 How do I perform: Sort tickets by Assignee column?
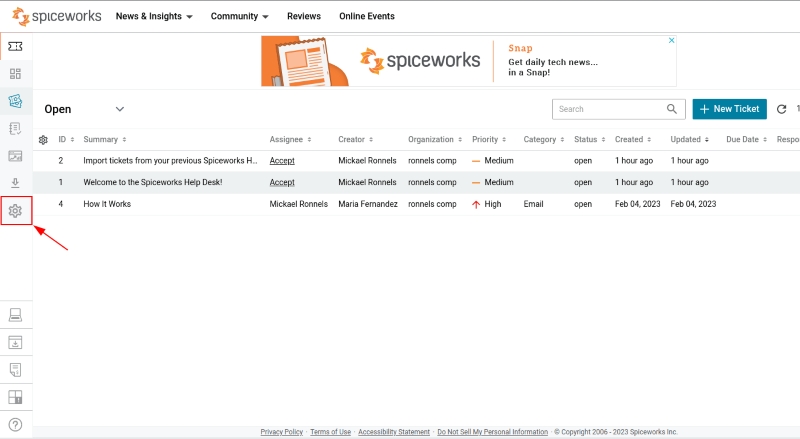tap(290, 139)
